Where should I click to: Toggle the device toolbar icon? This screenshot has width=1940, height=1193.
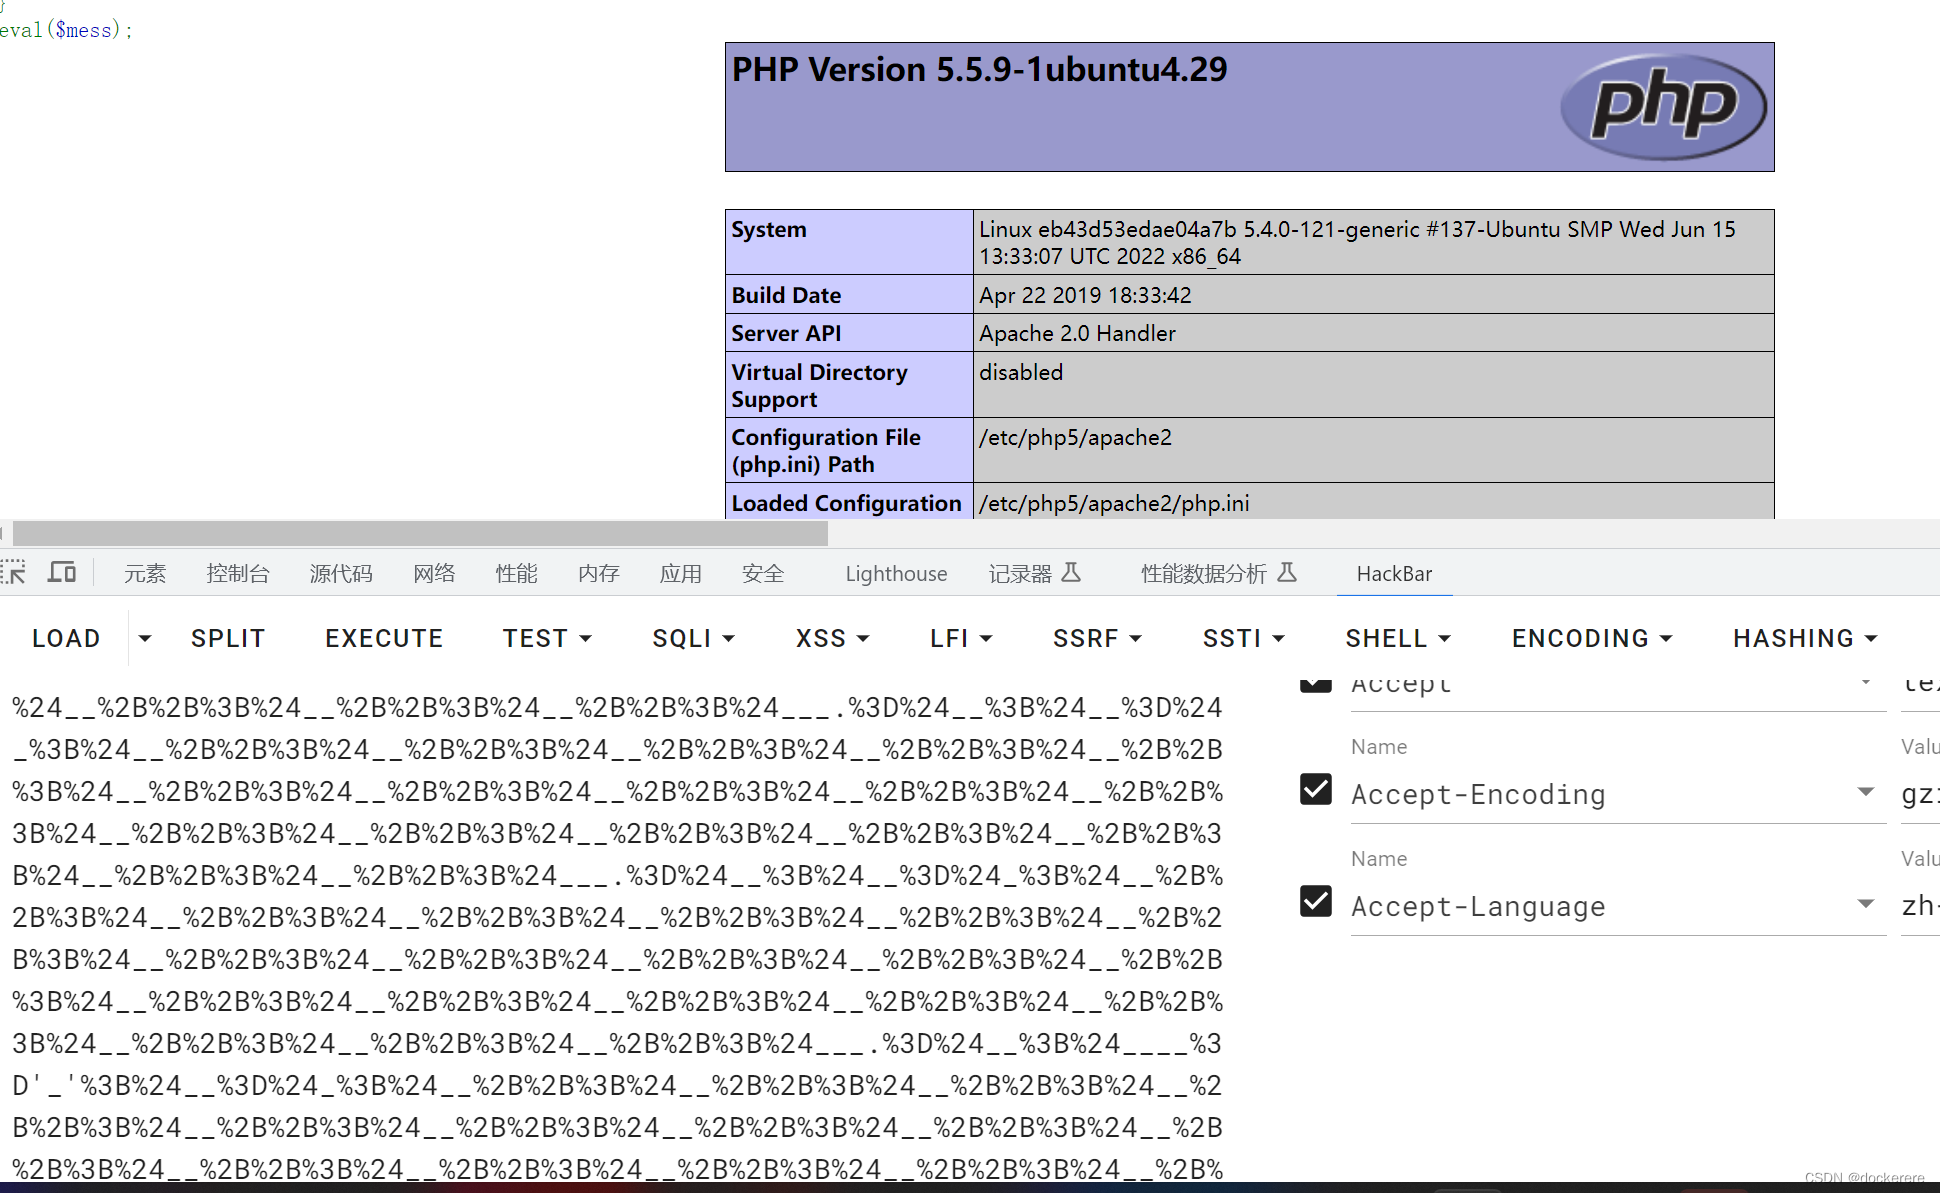point(62,572)
